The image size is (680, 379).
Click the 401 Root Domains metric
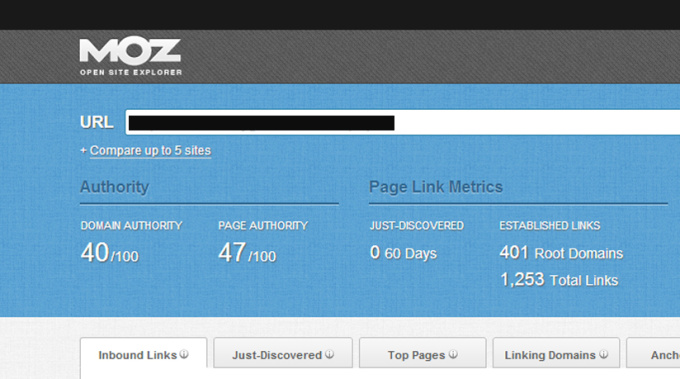pyautogui.click(x=561, y=253)
